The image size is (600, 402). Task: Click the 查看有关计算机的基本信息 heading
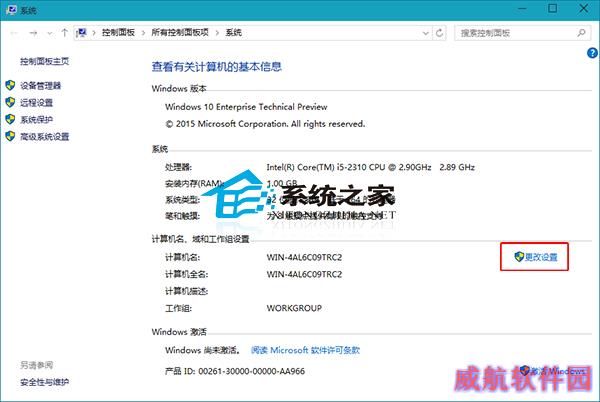tap(217, 67)
